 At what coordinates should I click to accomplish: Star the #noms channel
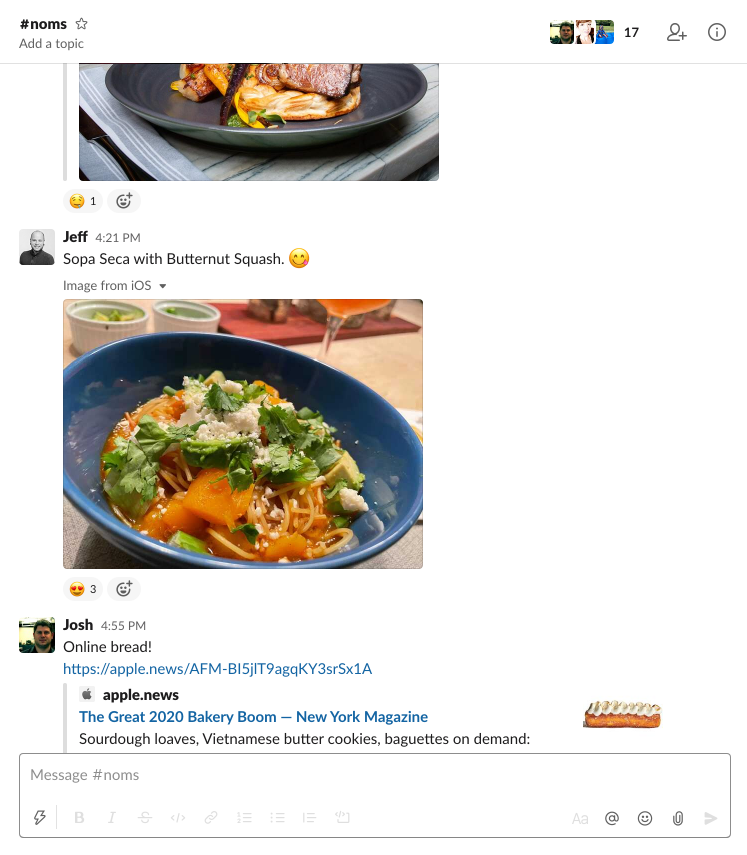point(82,24)
